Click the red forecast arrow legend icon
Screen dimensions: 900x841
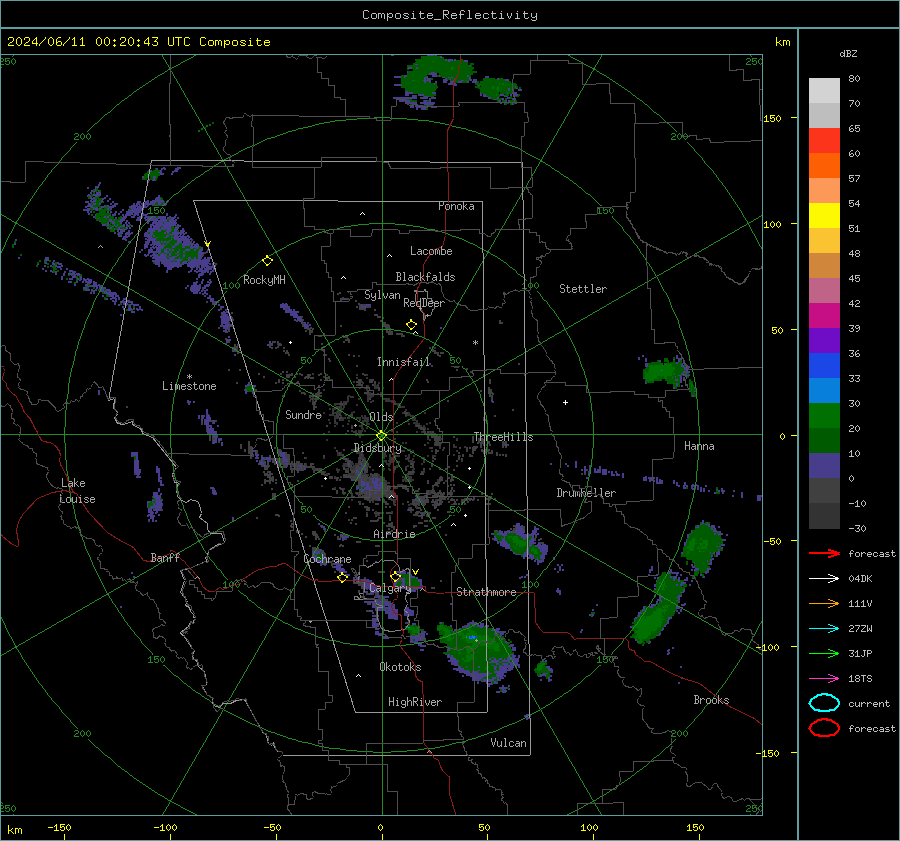824,553
